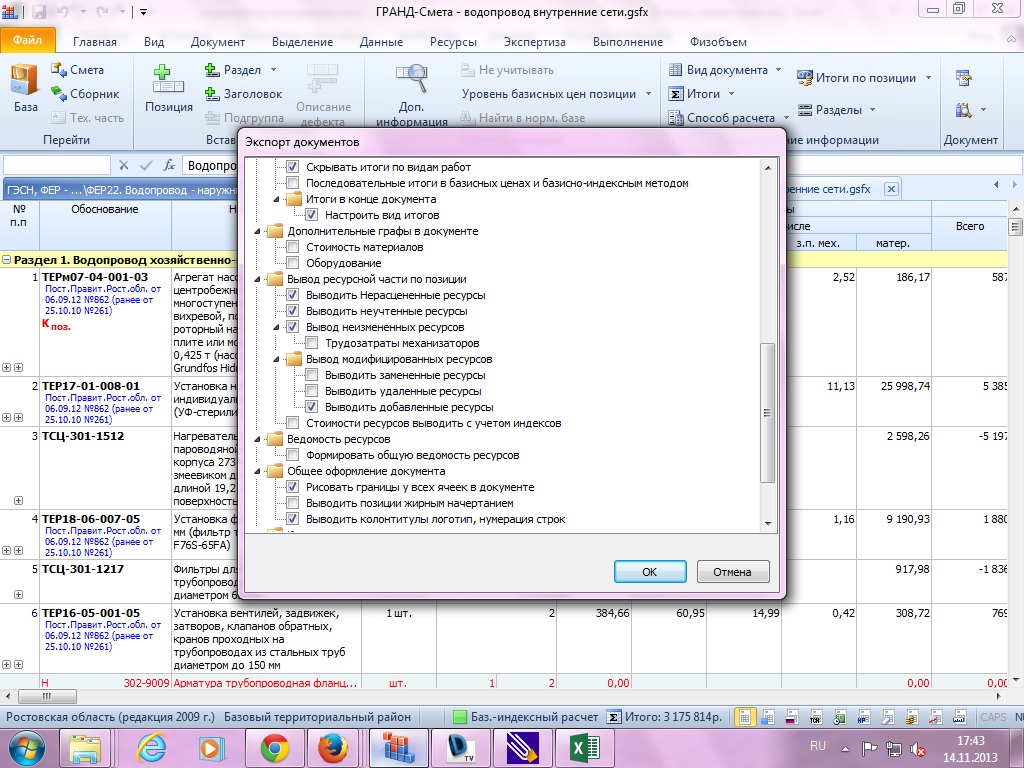Uncheck Скрывать итоги по видам работ

click(293, 167)
